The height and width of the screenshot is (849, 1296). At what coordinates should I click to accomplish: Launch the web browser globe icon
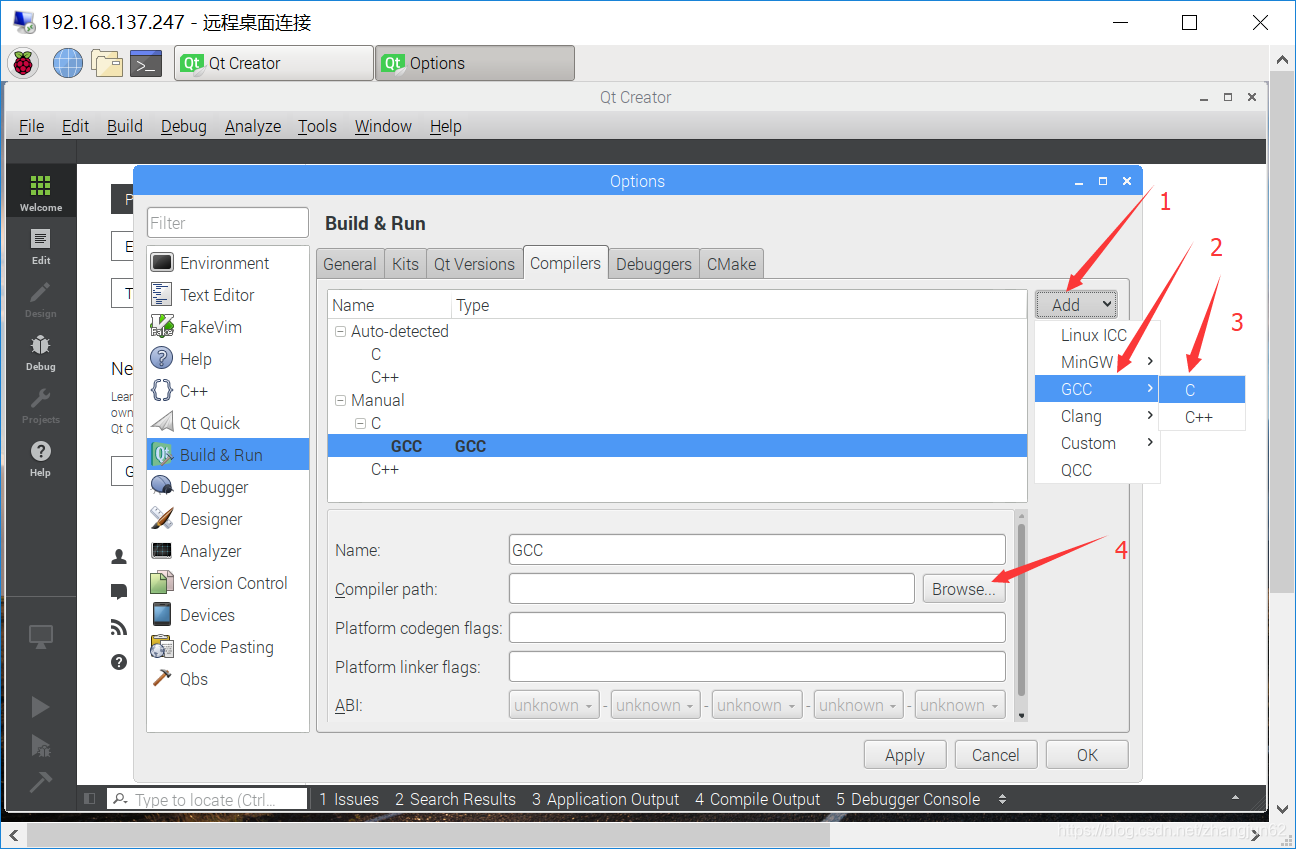[x=68, y=63]
